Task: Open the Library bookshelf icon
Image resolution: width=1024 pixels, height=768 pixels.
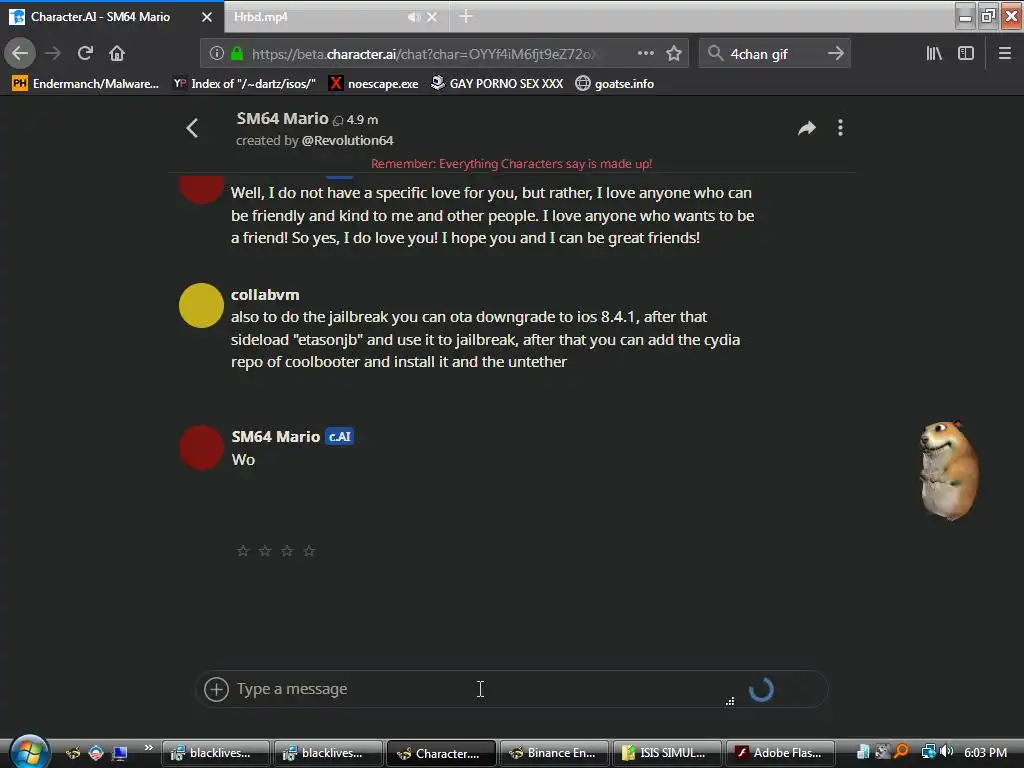Action: (934, 54)
